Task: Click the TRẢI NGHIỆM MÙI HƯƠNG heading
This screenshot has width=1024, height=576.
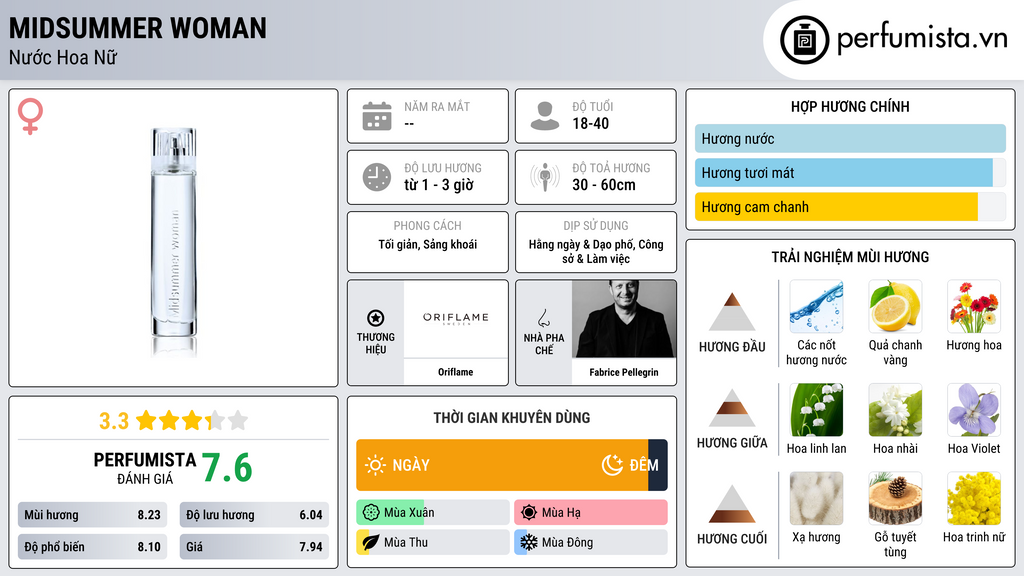Action: pos(850,257)
